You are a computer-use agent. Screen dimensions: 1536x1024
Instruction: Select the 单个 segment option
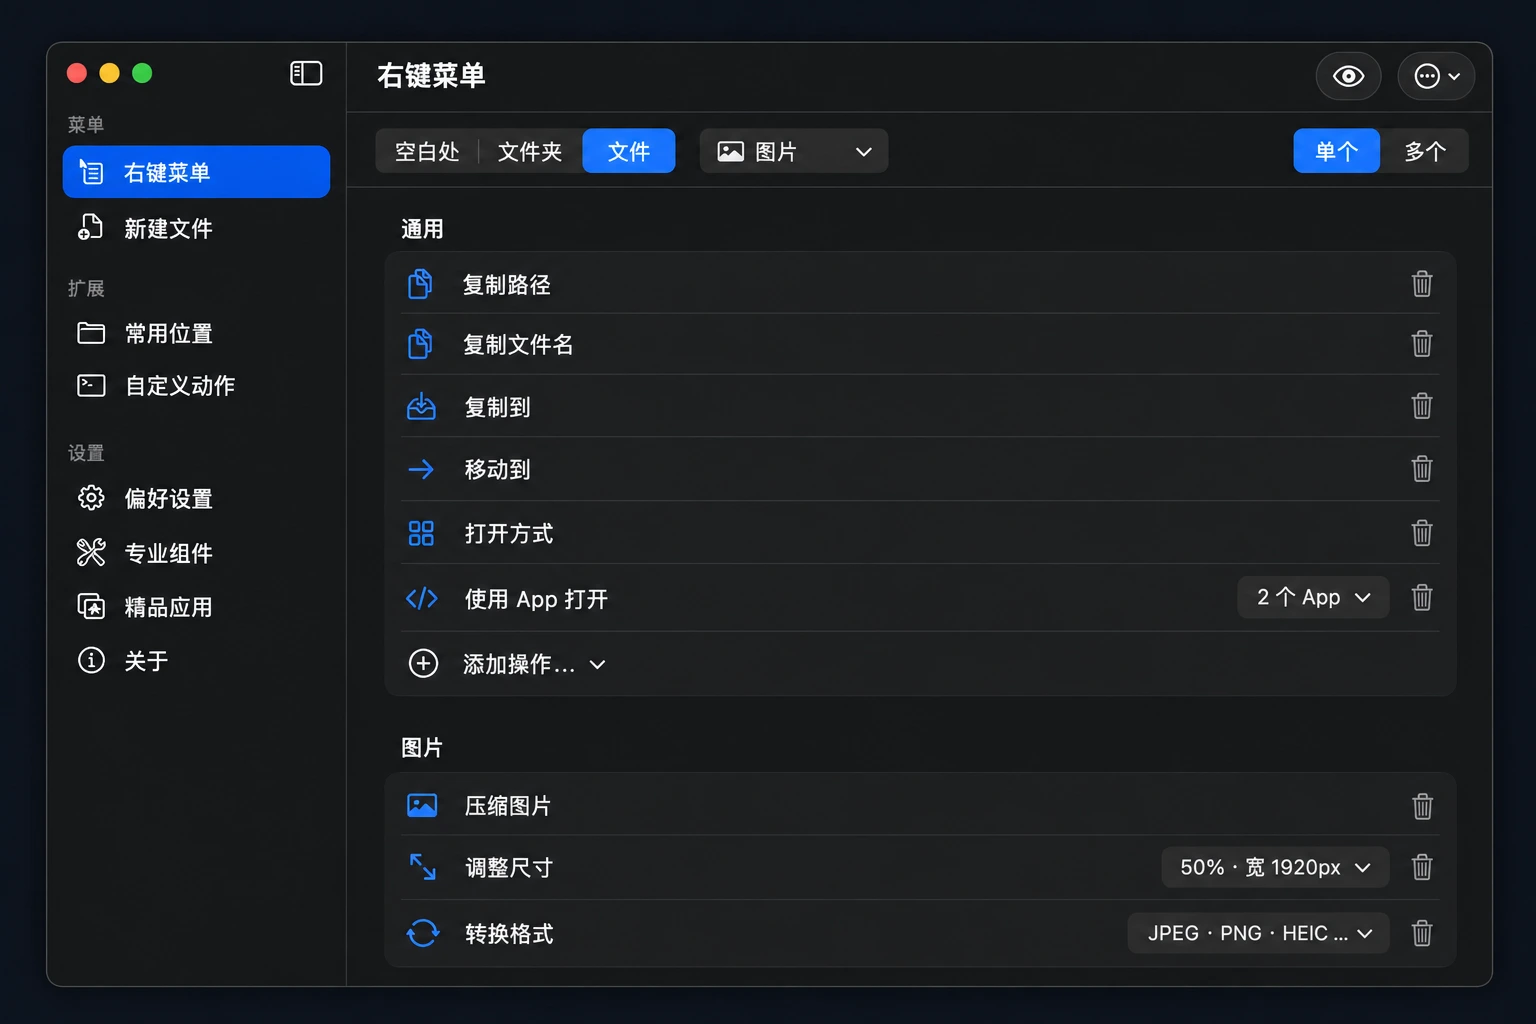pos(1336,151)
